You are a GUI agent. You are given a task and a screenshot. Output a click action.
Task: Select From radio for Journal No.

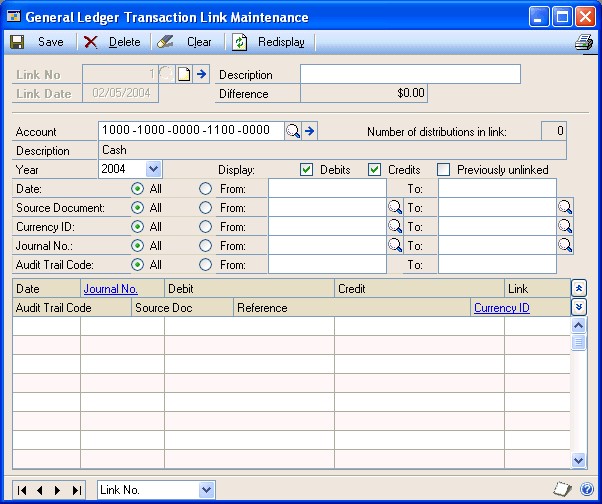tap(205, 245)
